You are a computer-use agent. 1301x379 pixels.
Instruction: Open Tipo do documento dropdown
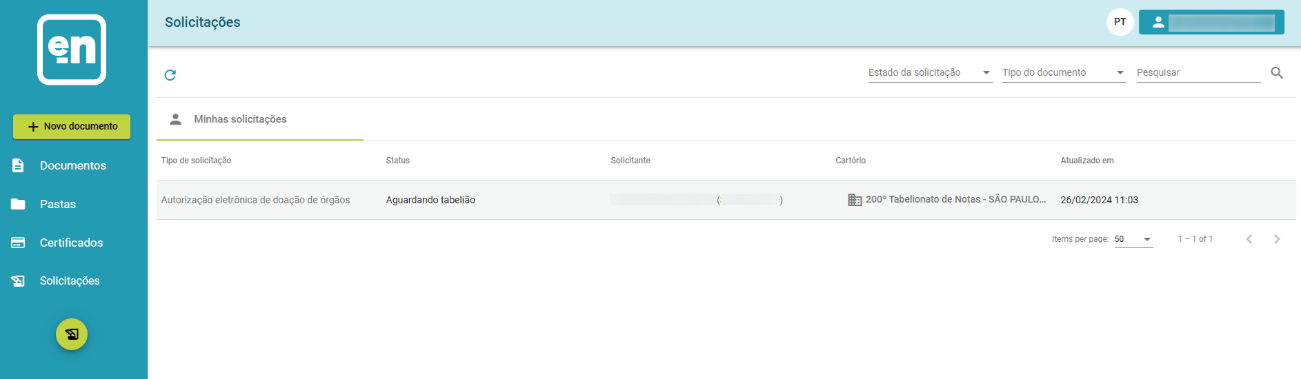point(1064,73)
